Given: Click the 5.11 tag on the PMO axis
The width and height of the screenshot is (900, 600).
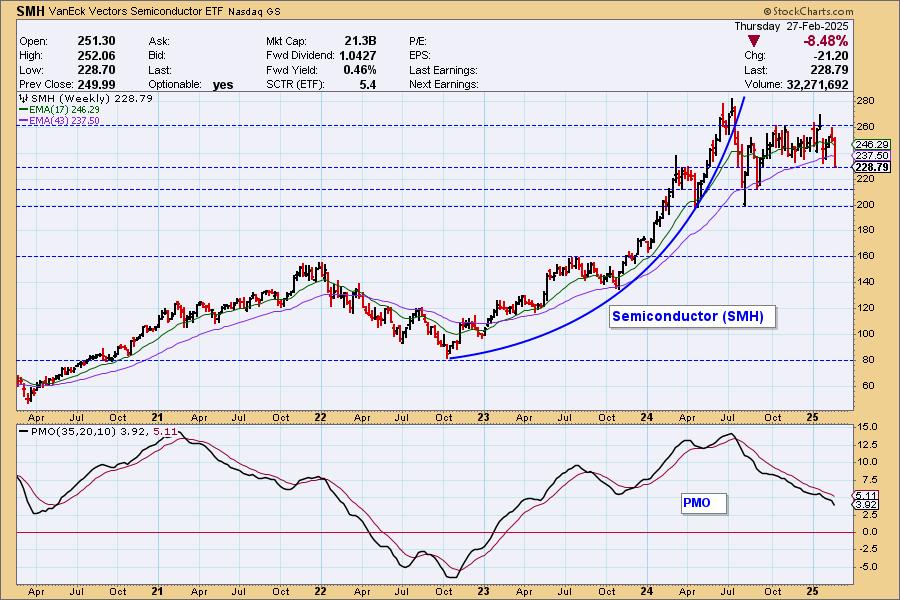Looking at the screenshot, I should tap(866, 496).
